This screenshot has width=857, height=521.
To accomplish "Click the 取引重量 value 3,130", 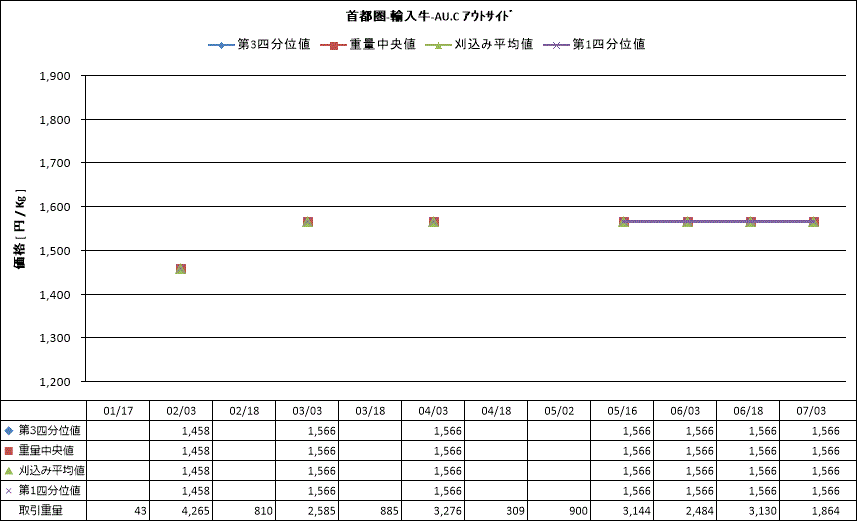I will [x=762, y=511].
